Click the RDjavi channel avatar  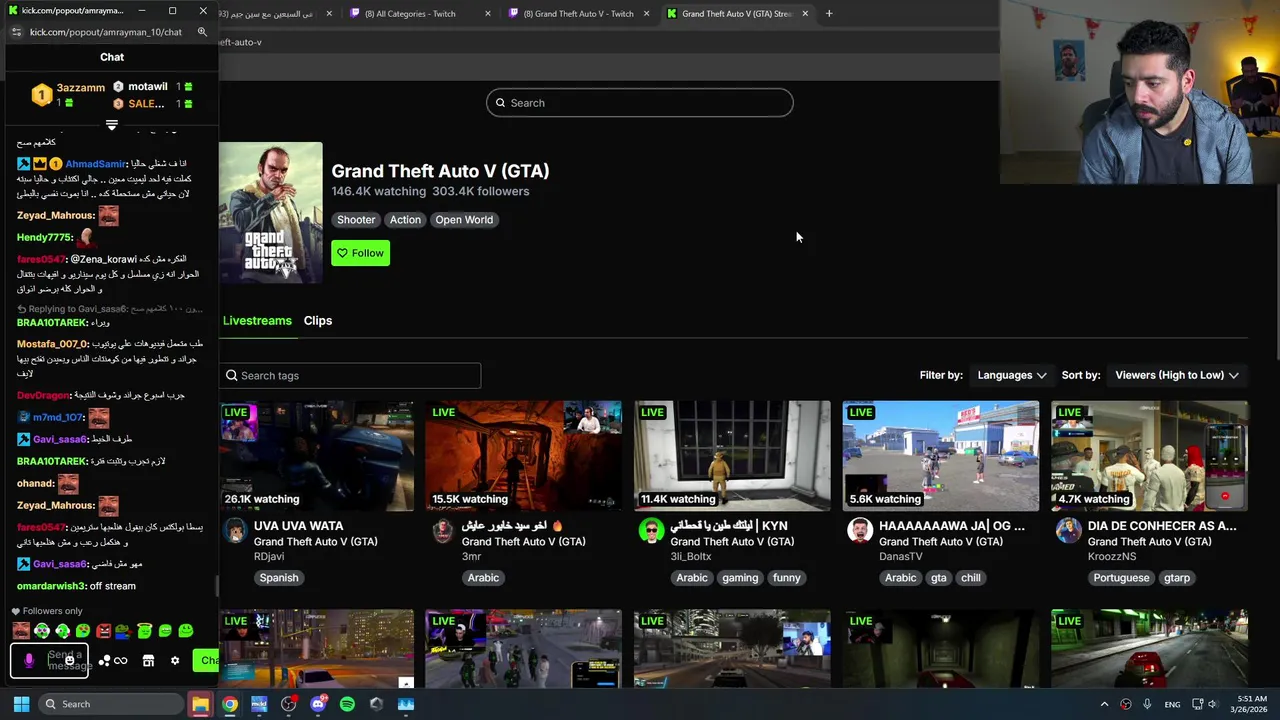click(235, 530)
